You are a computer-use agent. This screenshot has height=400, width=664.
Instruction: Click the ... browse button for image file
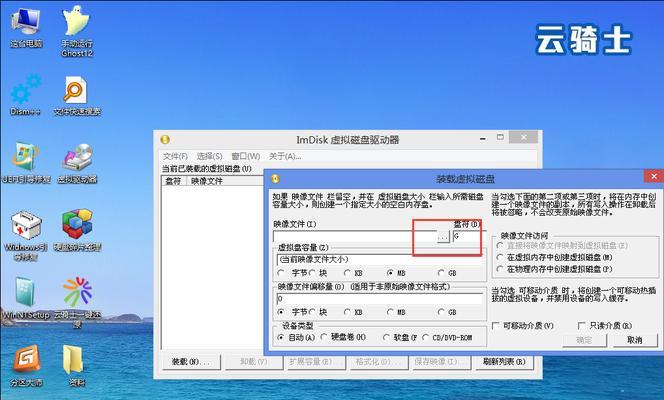click(x=443, y=237)
